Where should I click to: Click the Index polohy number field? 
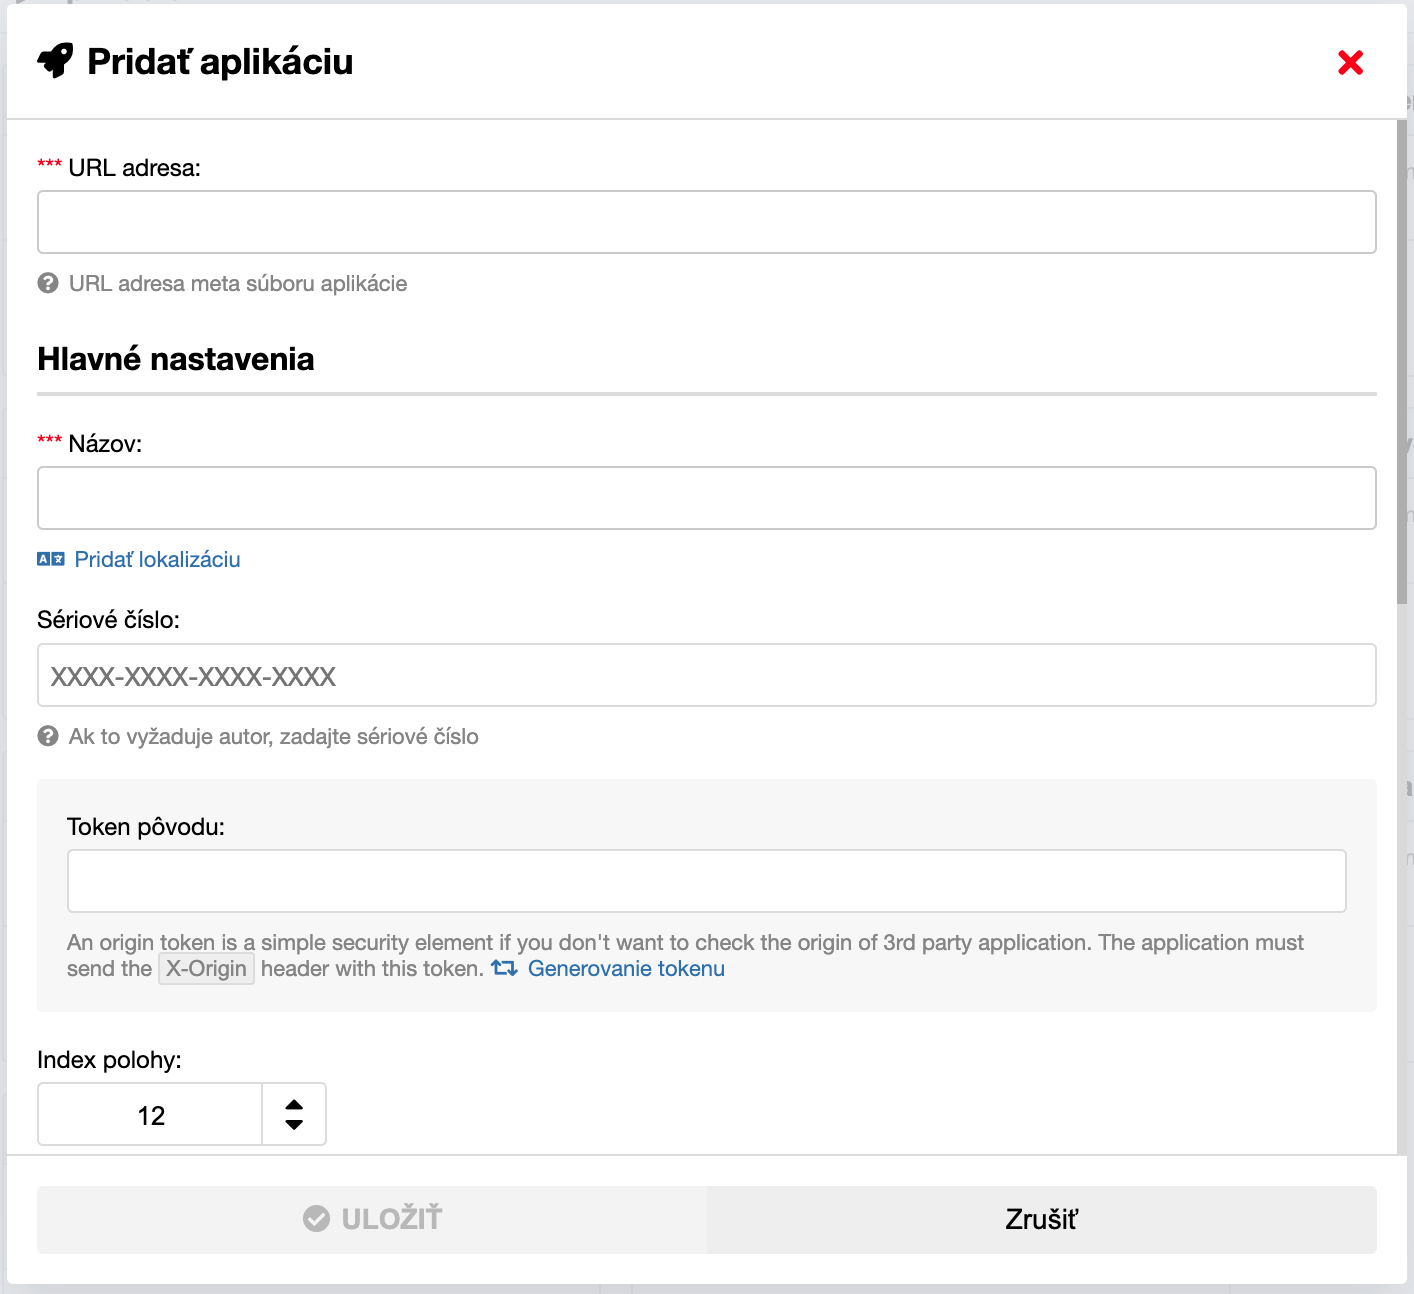[151, 1115]
